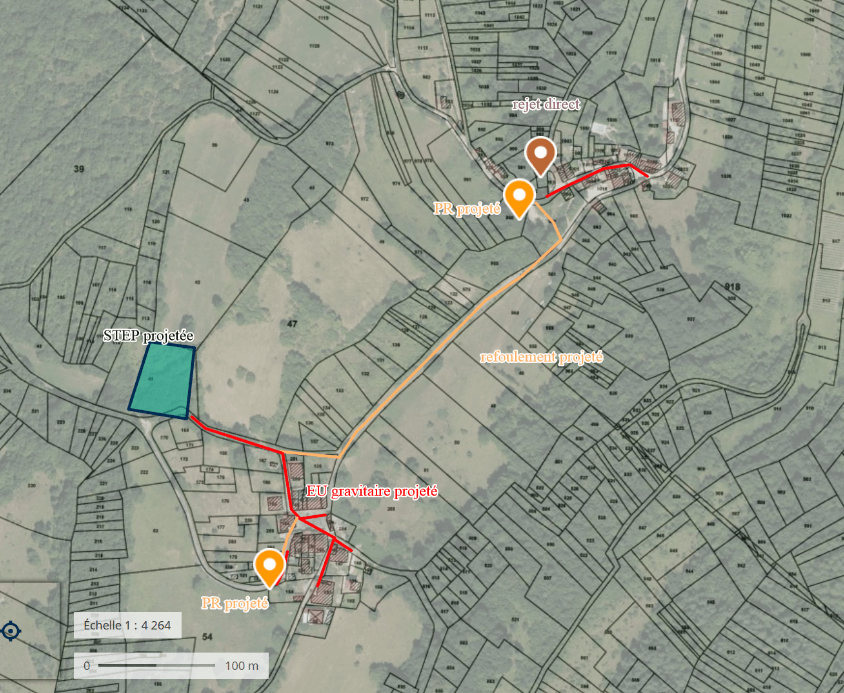844x693 pixels.
Task: Click the refoulement projeté label
Action: 541,356
